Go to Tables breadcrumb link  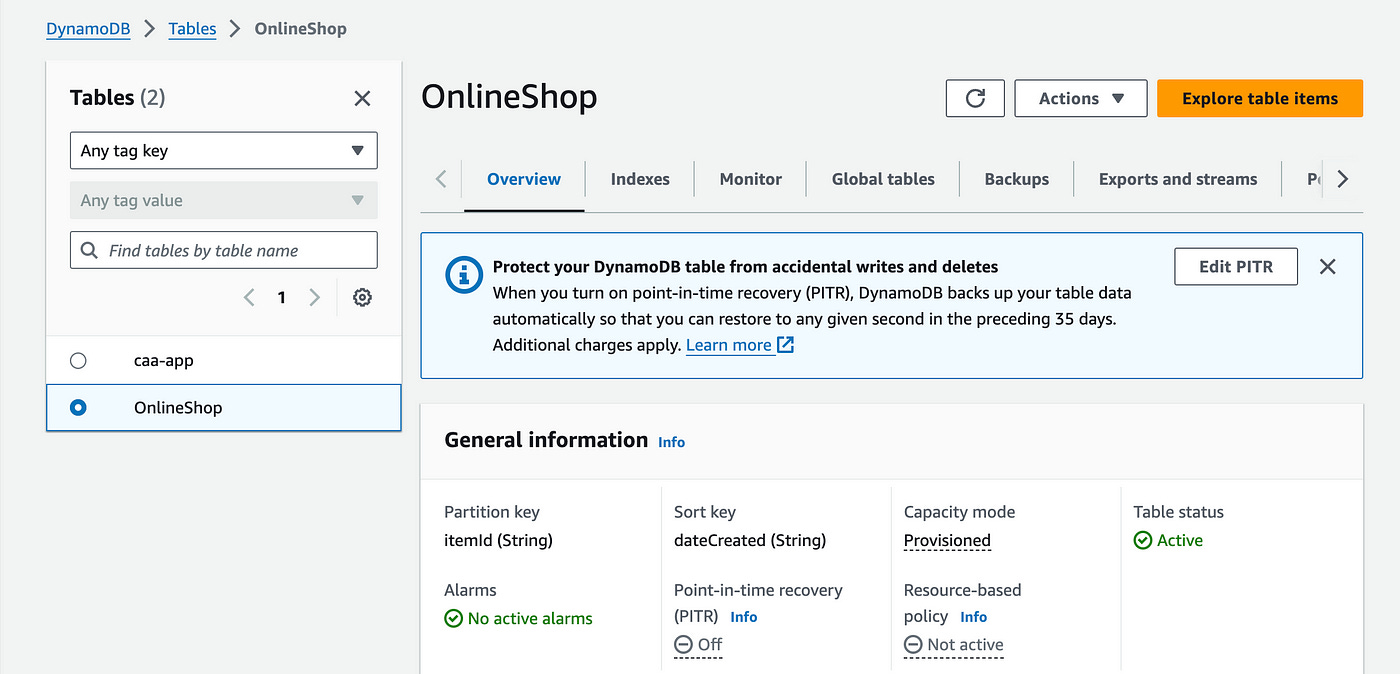coord(192,28)
